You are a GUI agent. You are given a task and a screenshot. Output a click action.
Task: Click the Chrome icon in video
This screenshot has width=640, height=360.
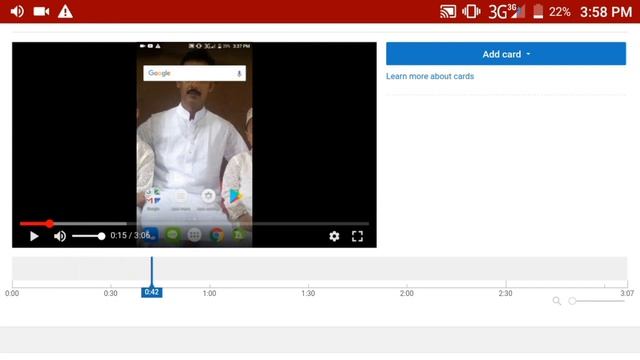(x=216, y=235)
